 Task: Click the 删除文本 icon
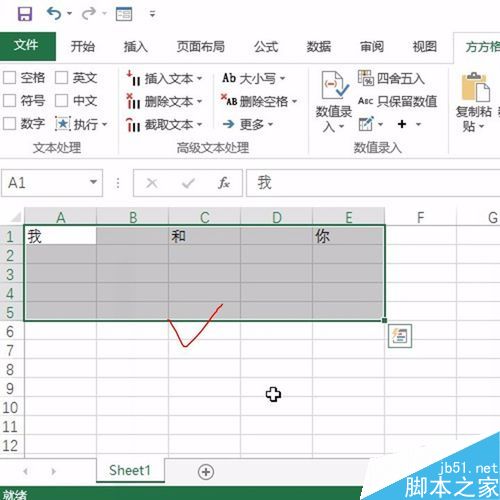133,101
